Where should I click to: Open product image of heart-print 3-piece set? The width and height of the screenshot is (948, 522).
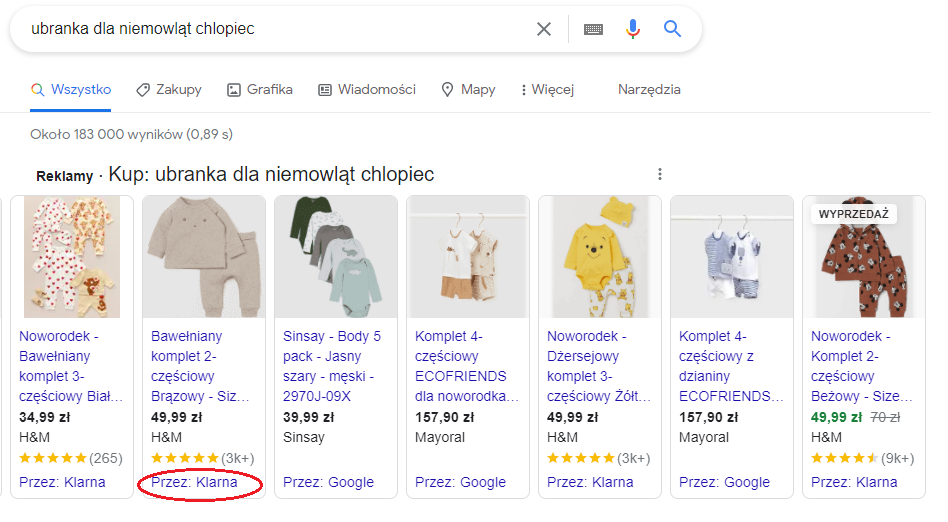72,256
